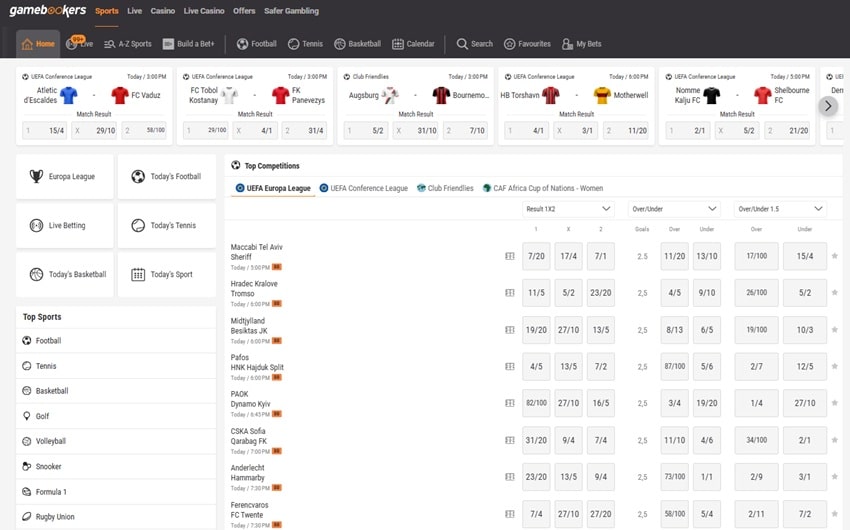Expand the Over/Under 1.5 market dropdown
This screenshot has height=530, width=850.
point(780,209)
